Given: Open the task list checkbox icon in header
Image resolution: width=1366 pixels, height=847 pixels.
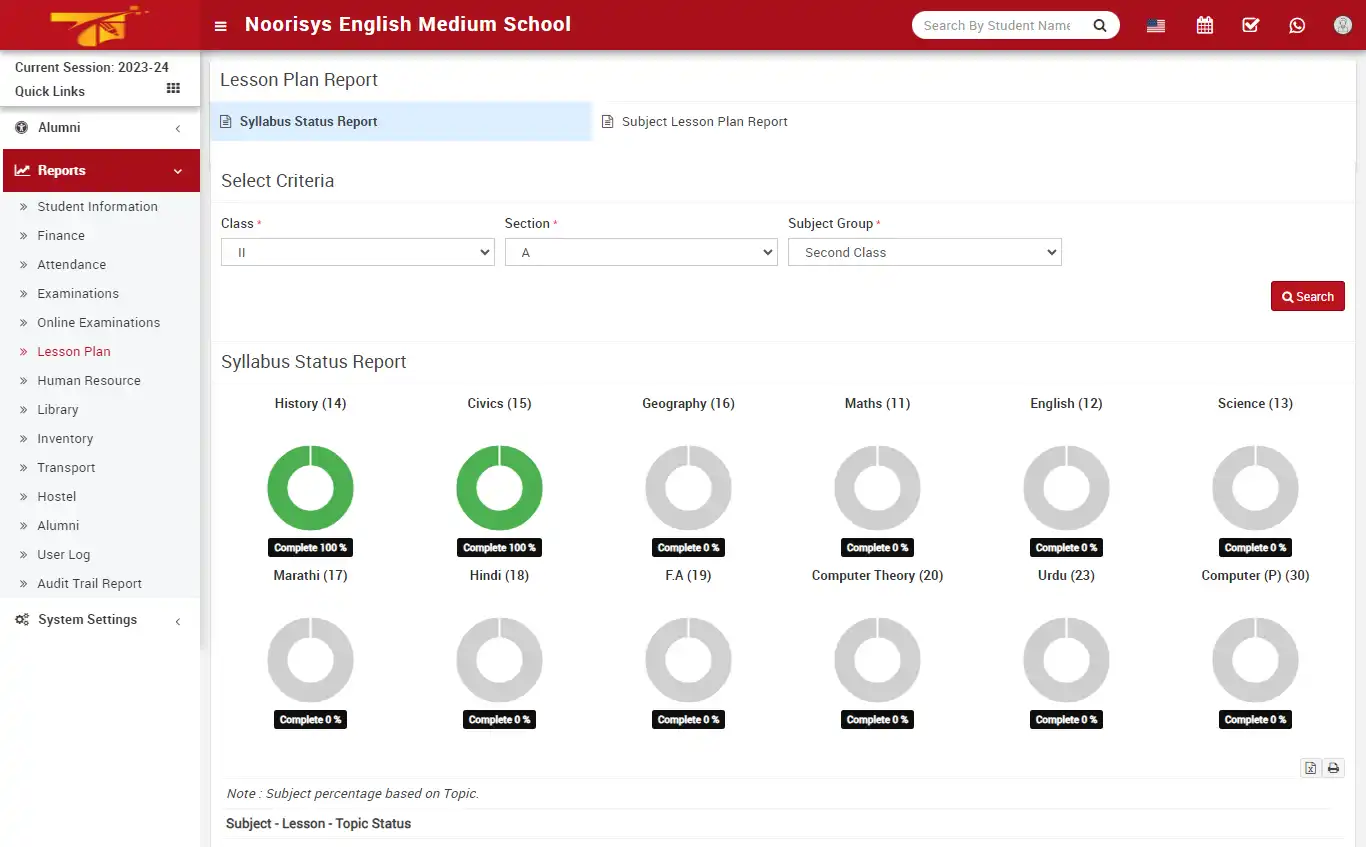Looking at the screenshot, I should (x=1250, y=24).
